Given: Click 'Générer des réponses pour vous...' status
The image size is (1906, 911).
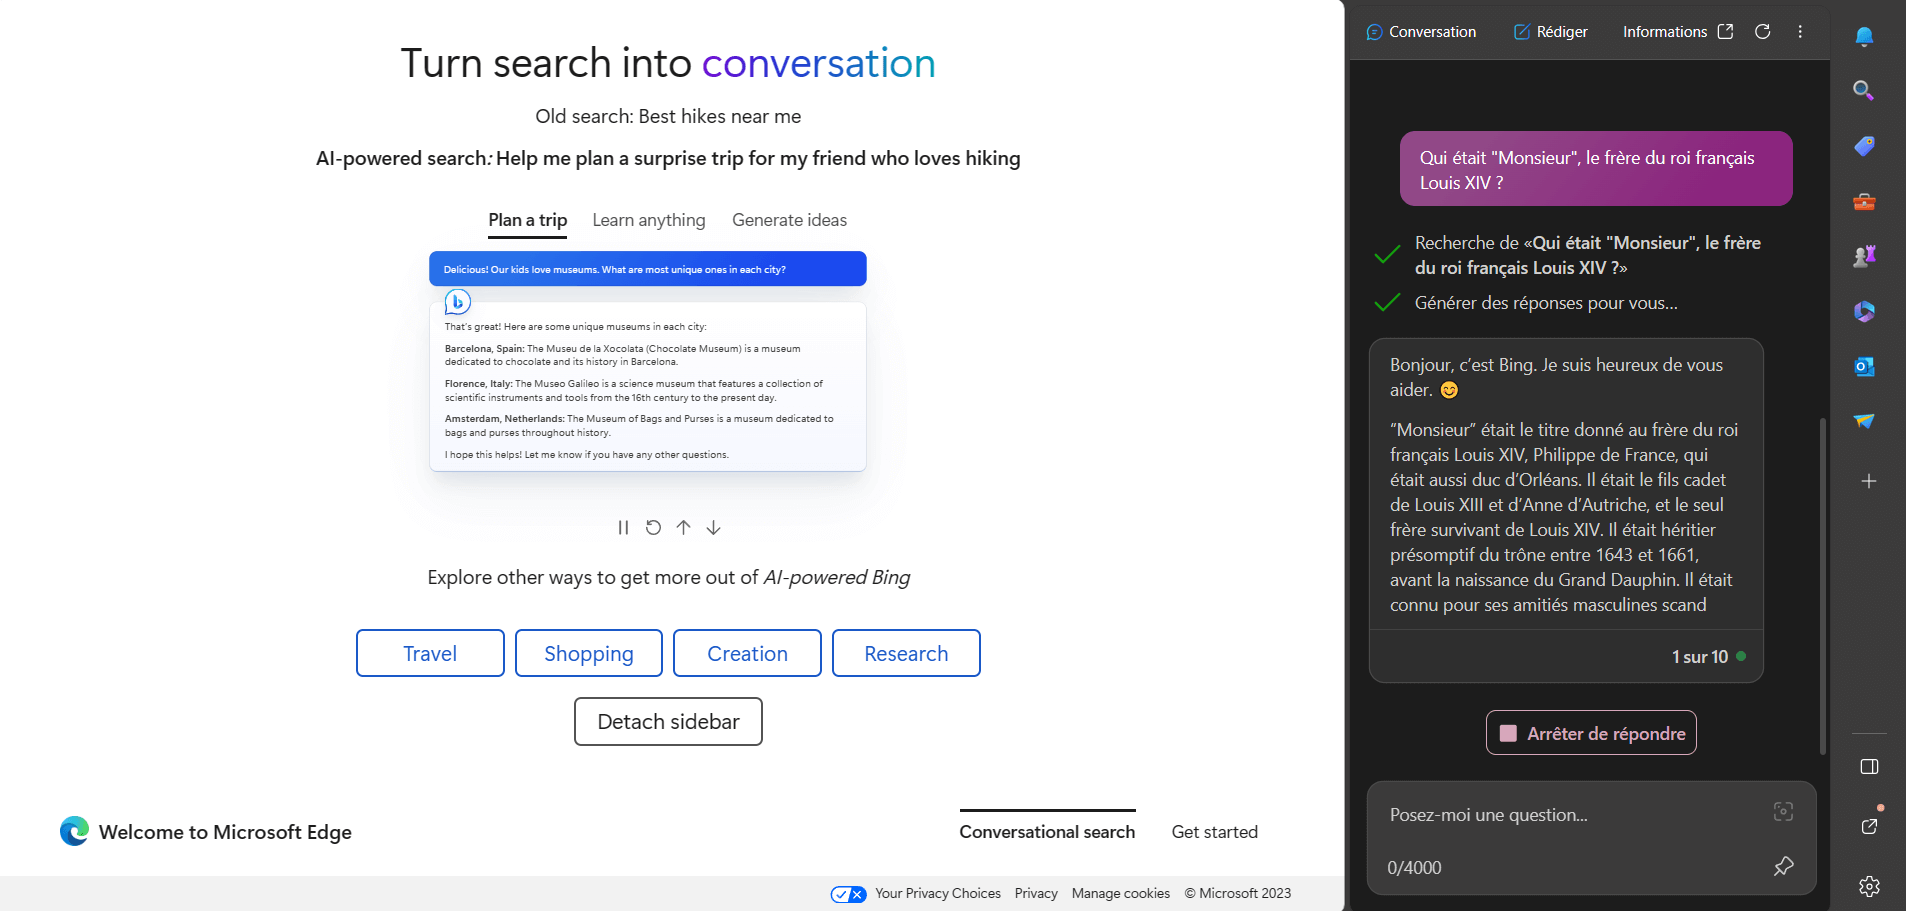Looking at the screenshot, I should point(1546,303).
